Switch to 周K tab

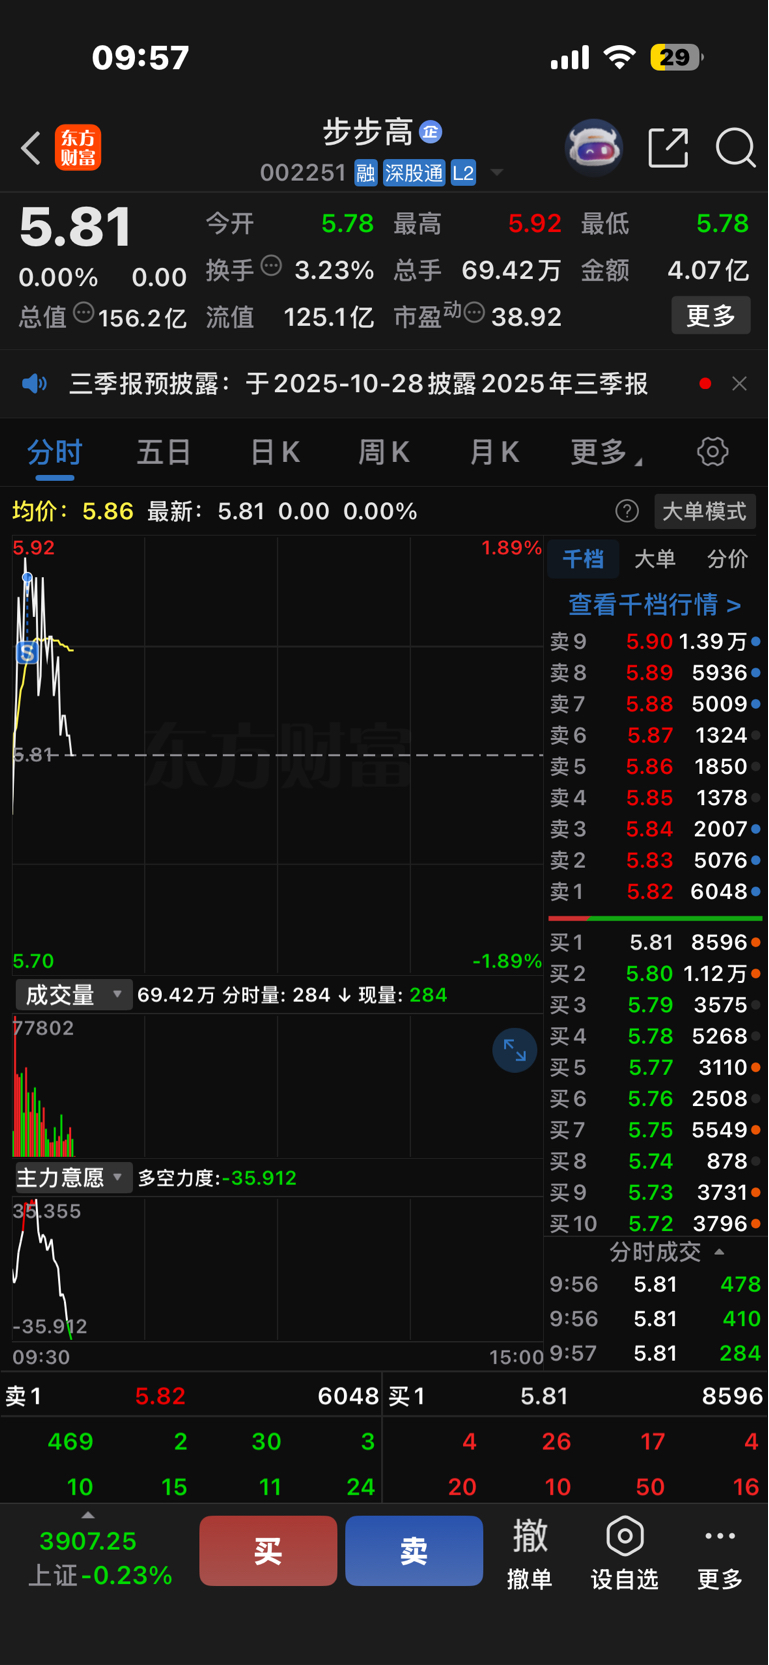click(384, 452)
